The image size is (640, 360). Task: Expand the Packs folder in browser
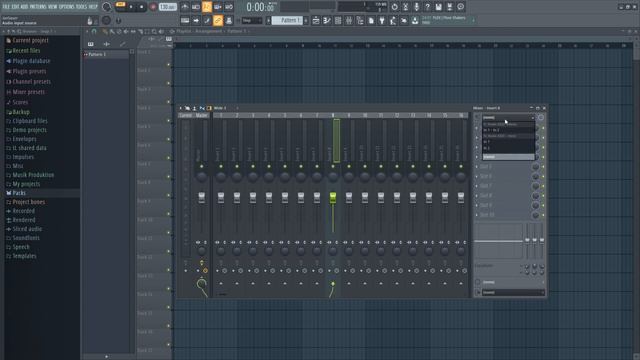[x=19, y=193]
